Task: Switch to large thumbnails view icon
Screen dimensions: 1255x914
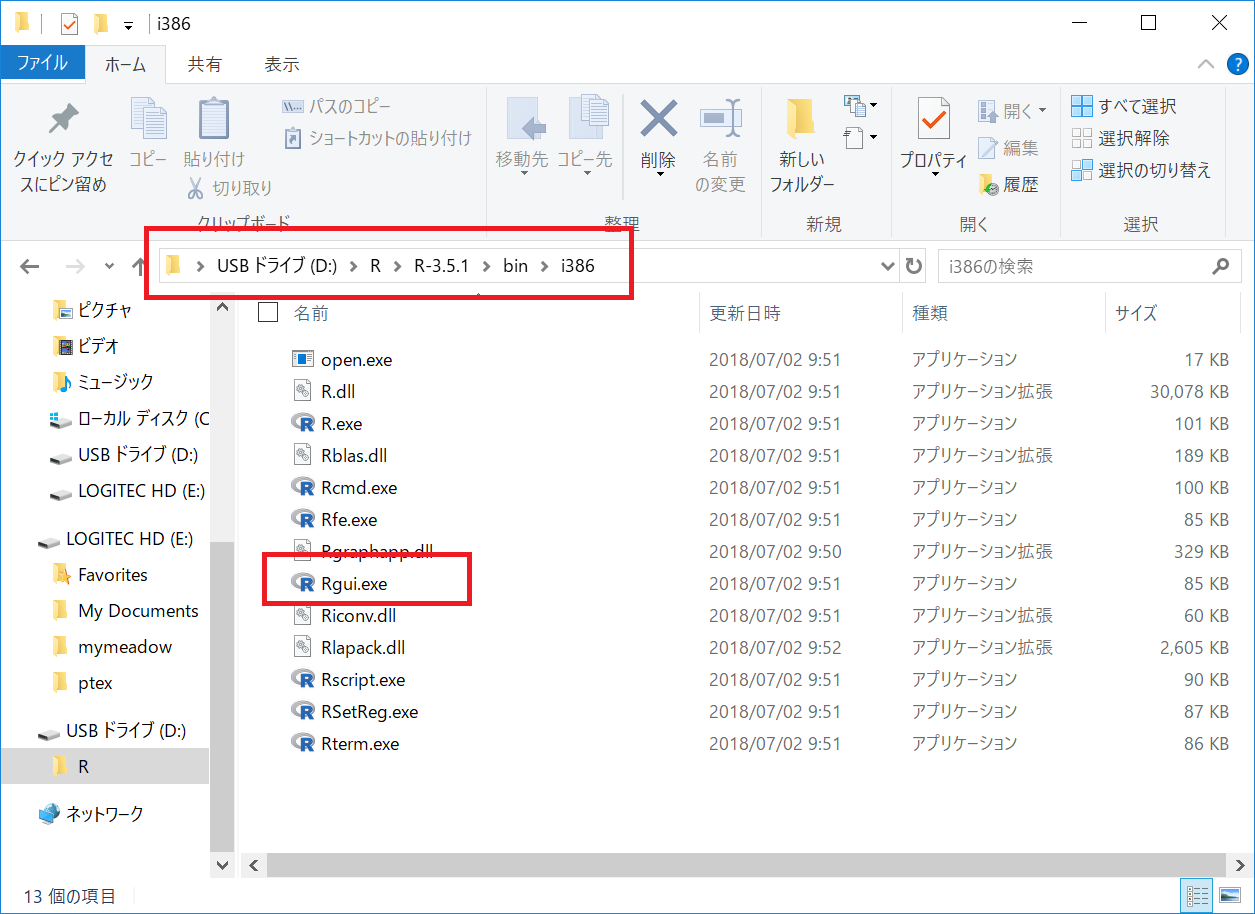Action: 1229,895
